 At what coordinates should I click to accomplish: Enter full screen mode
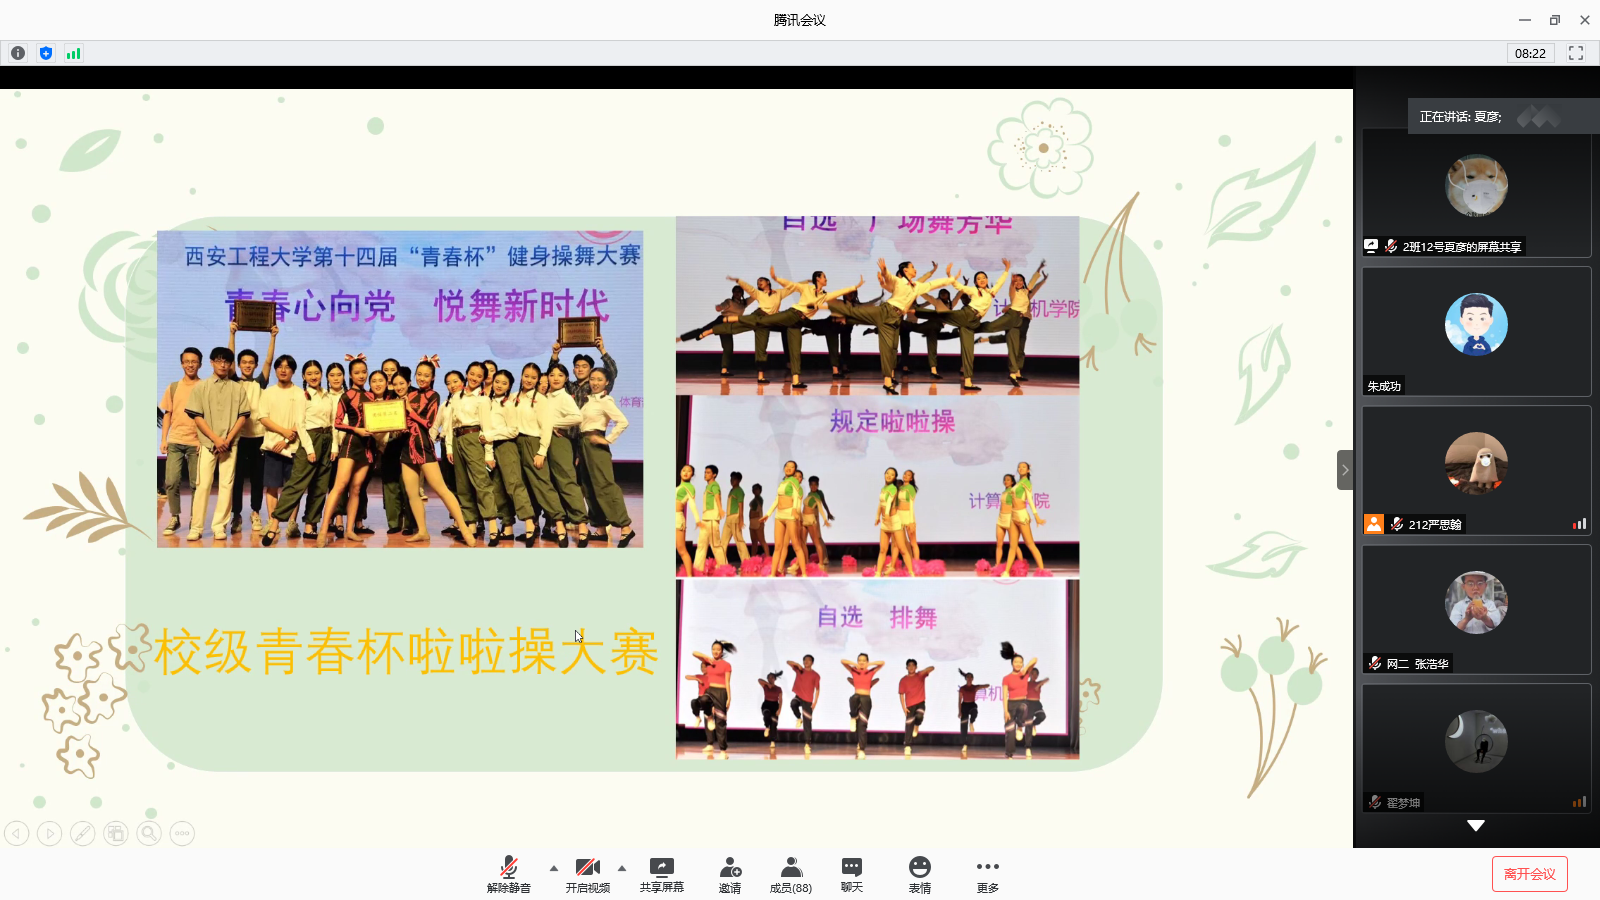click(x=1576, y=53)
